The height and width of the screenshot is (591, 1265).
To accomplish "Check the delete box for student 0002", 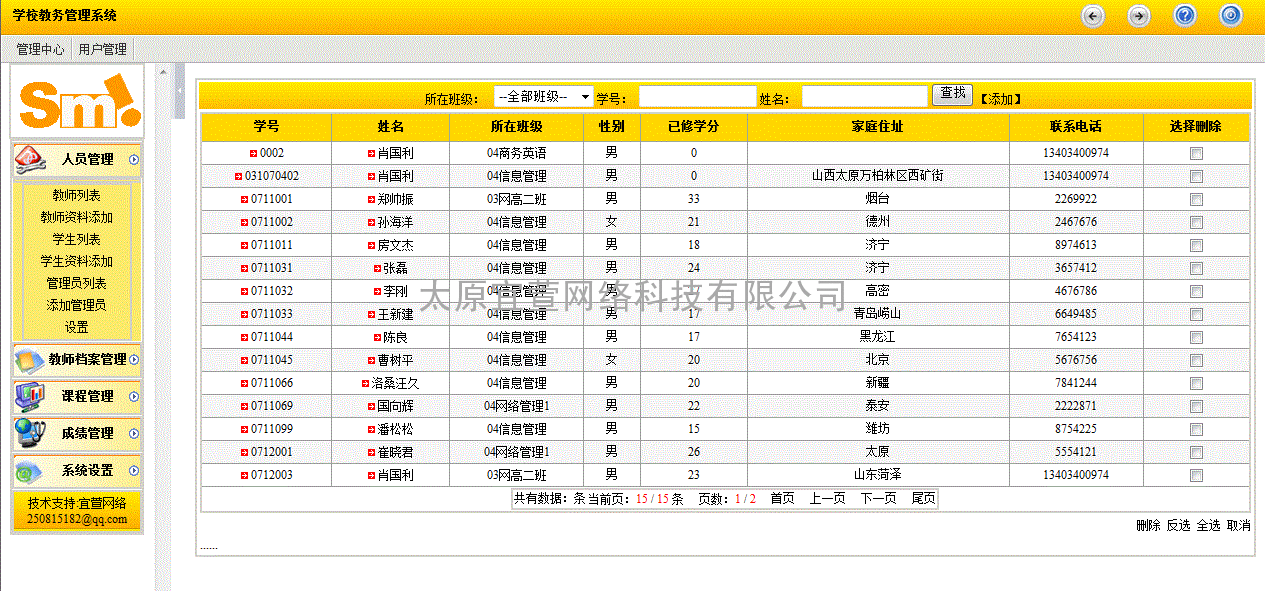I will (1196, 154).
